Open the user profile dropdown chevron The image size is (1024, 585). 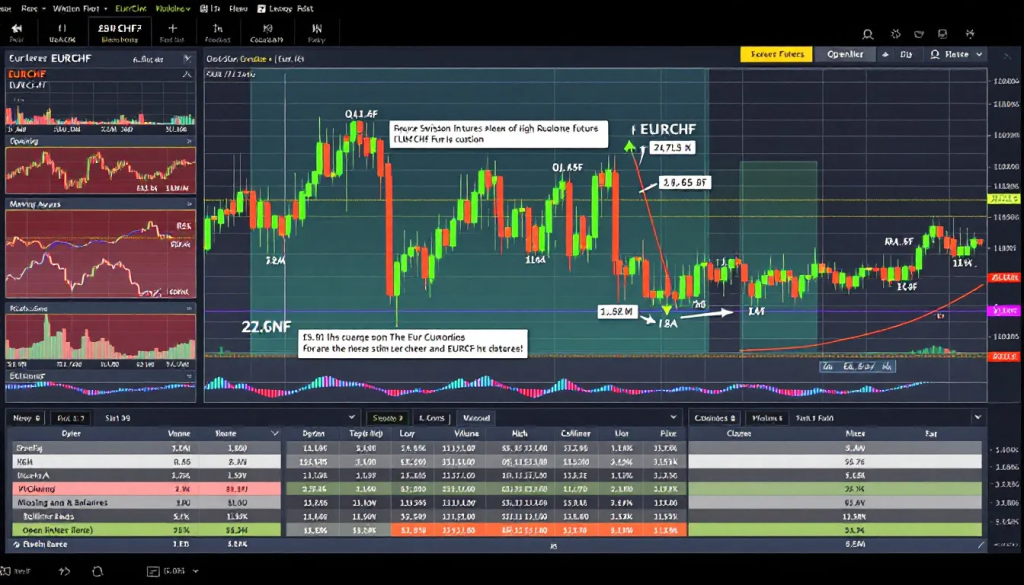point(980,55)
